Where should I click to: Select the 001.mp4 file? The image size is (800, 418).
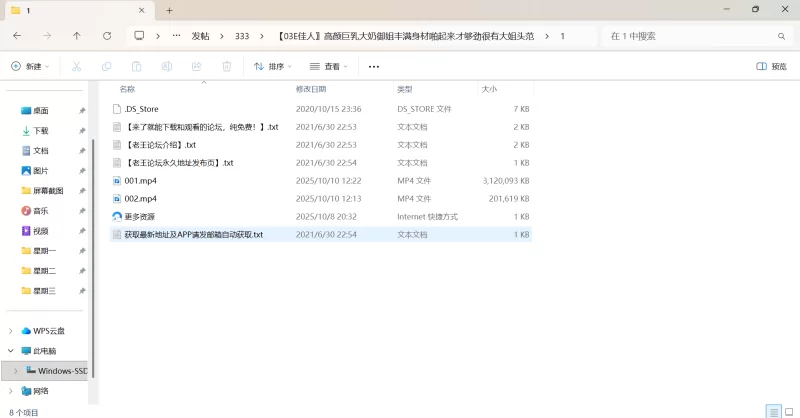140,181
